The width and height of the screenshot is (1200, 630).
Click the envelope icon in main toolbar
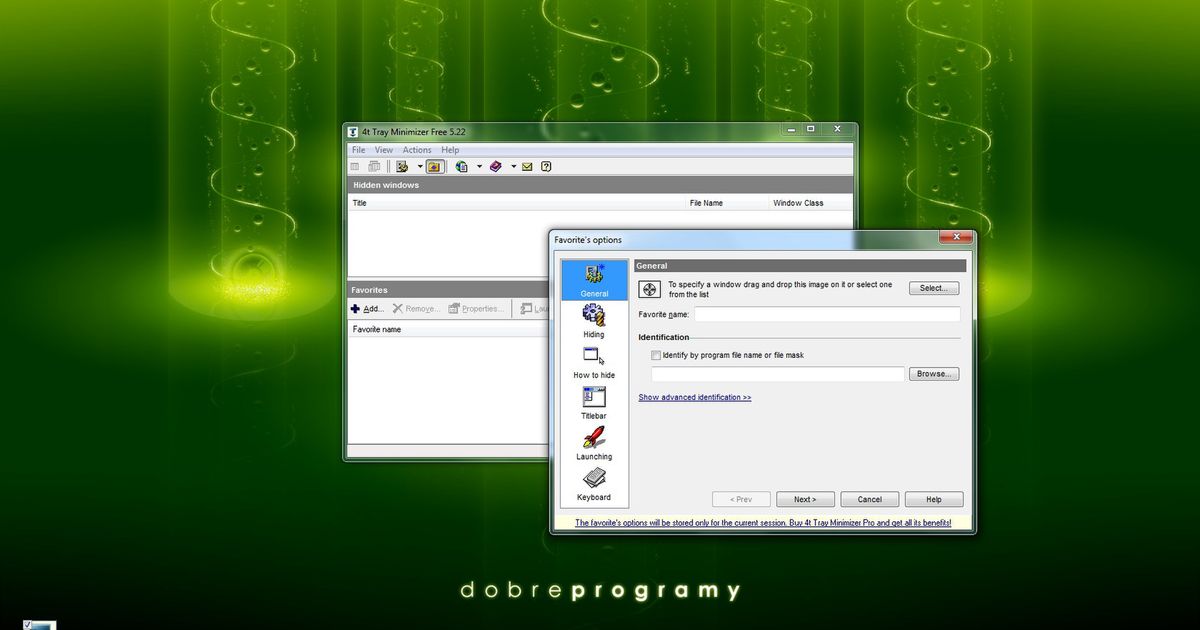[528, 167]
